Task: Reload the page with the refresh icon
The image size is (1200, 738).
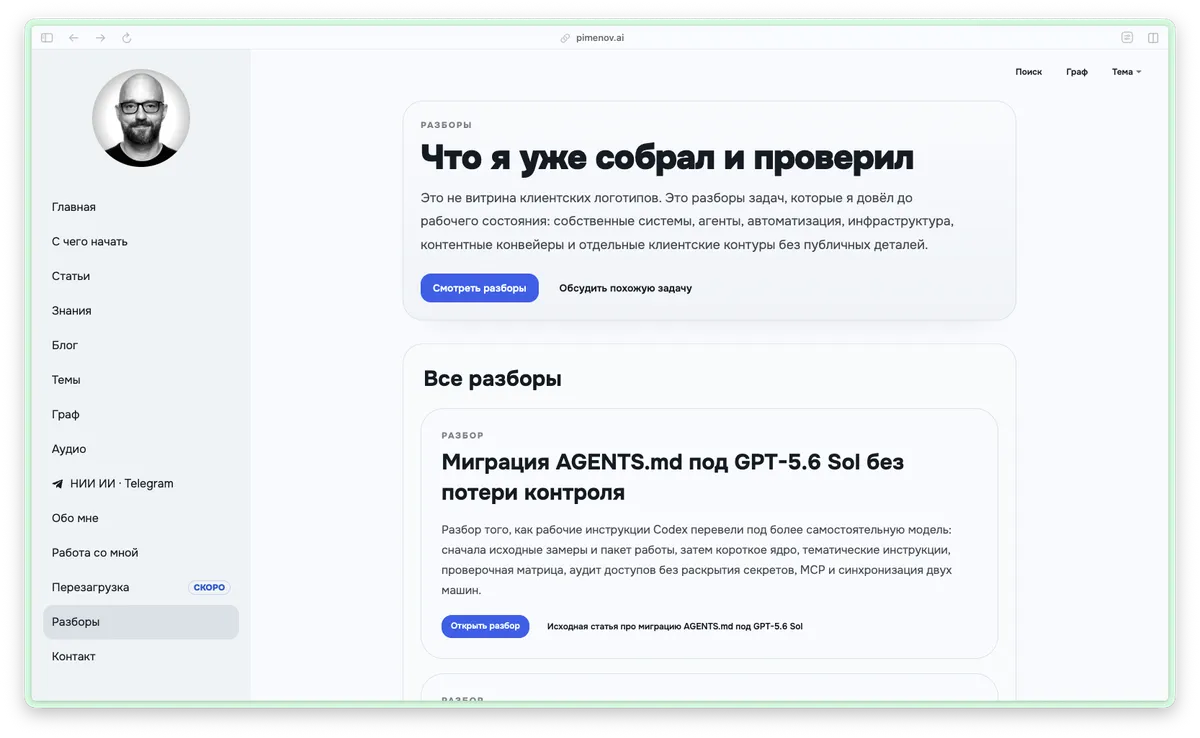Action: coord(127,38)
